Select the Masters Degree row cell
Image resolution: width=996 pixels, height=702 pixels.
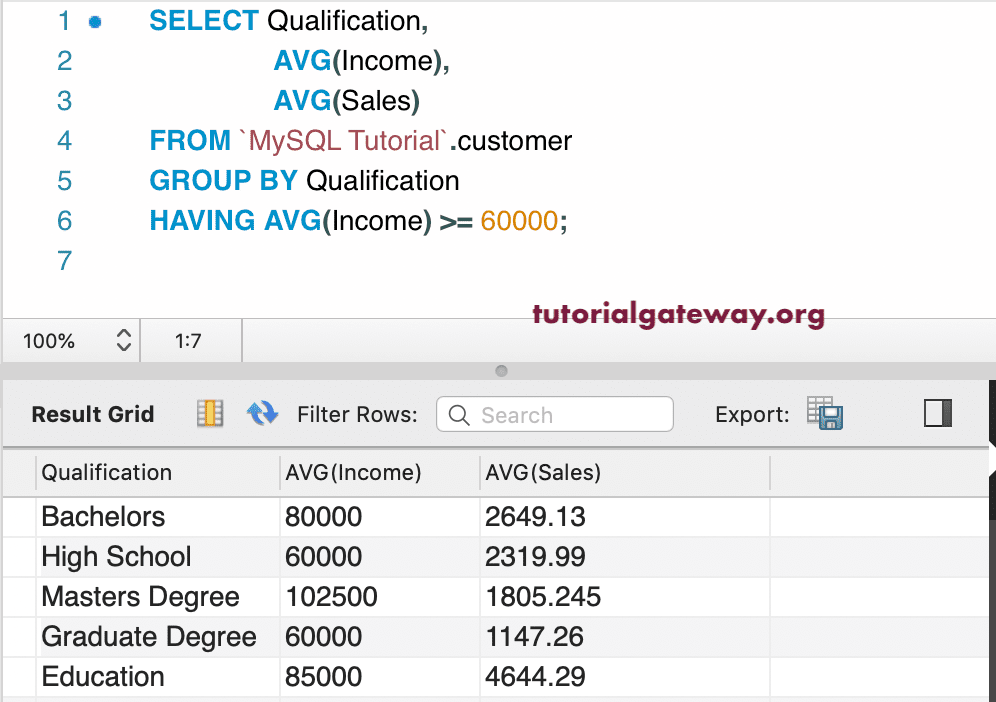pos(140,597)
